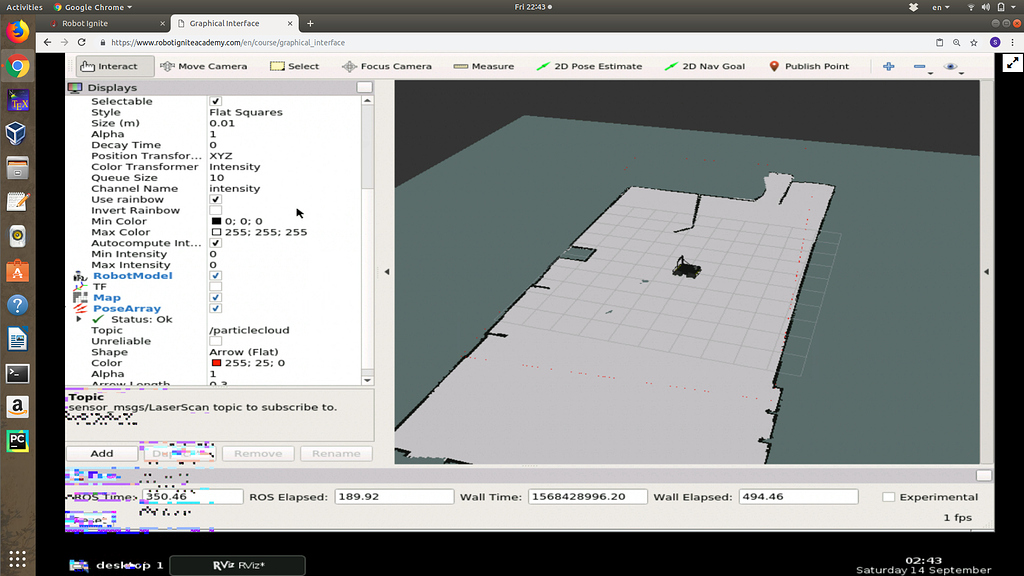Enable the TF display checkbox
This screenshot has height=576, width=1024.
point(215,286)
